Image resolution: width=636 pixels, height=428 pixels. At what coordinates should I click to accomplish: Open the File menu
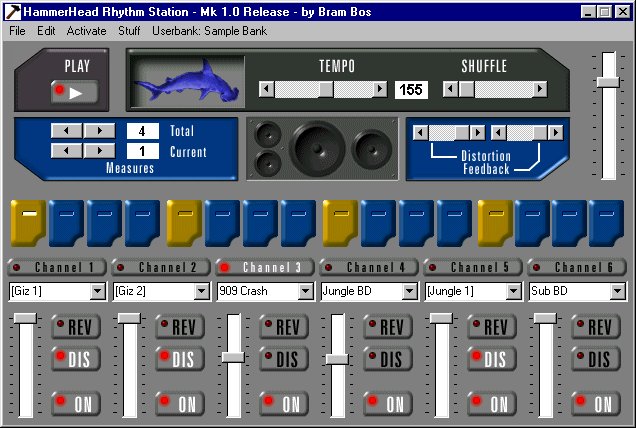click(x=17, y=31)
